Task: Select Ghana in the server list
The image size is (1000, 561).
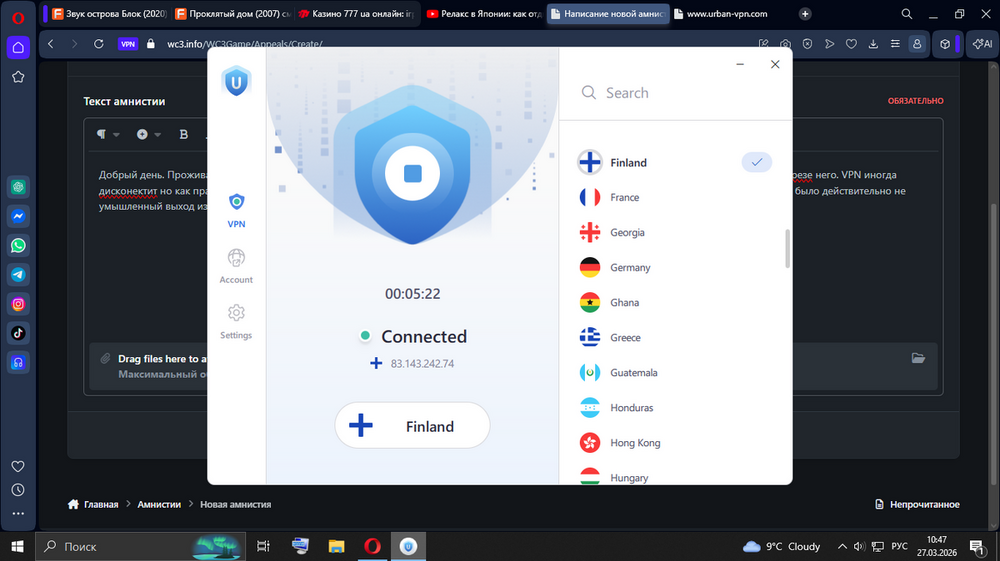Action: pyautogui.click(x=675, y=303)
